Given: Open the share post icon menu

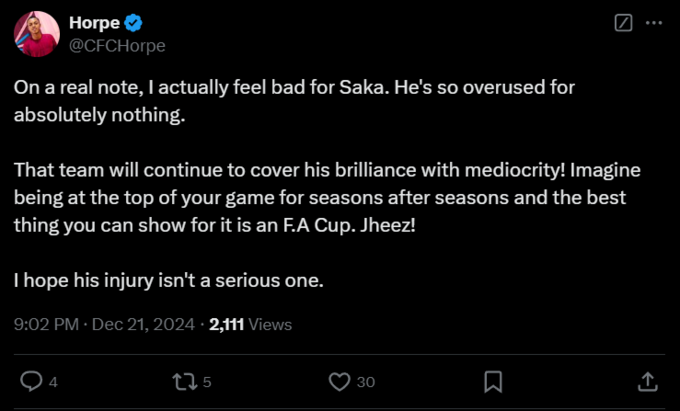Looking at the screenshot, I should [647, 381].
